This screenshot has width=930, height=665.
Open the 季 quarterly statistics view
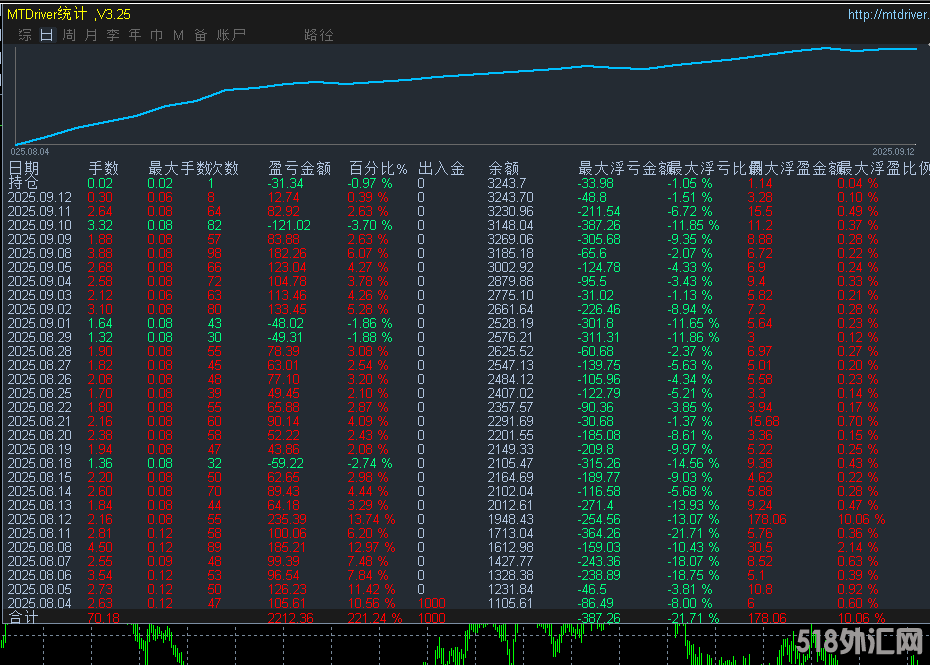[112, 34]
